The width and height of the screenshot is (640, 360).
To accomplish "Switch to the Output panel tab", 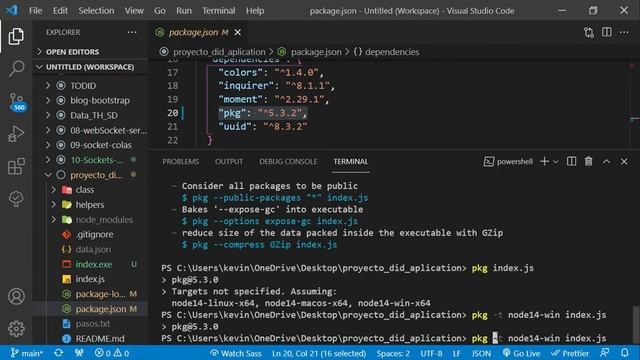I will click(x=229, y=162).
